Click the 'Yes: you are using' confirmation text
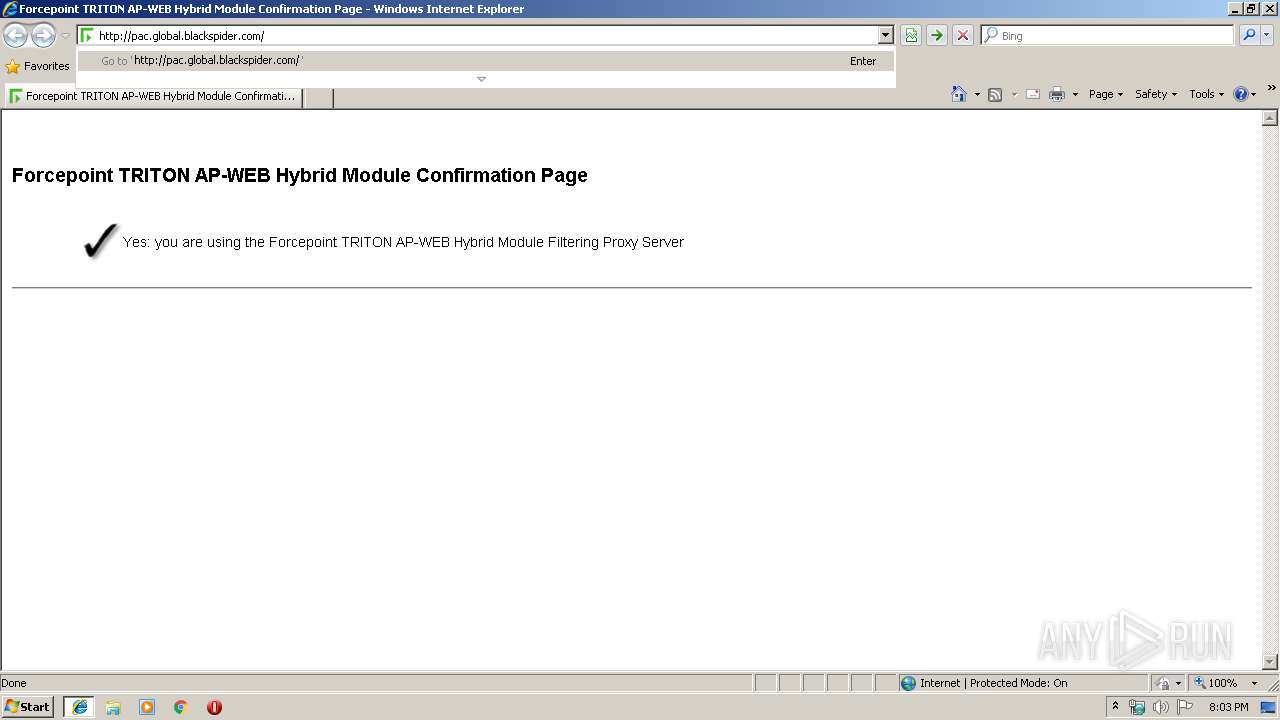 pyautogui.click(x=403, y=242)
